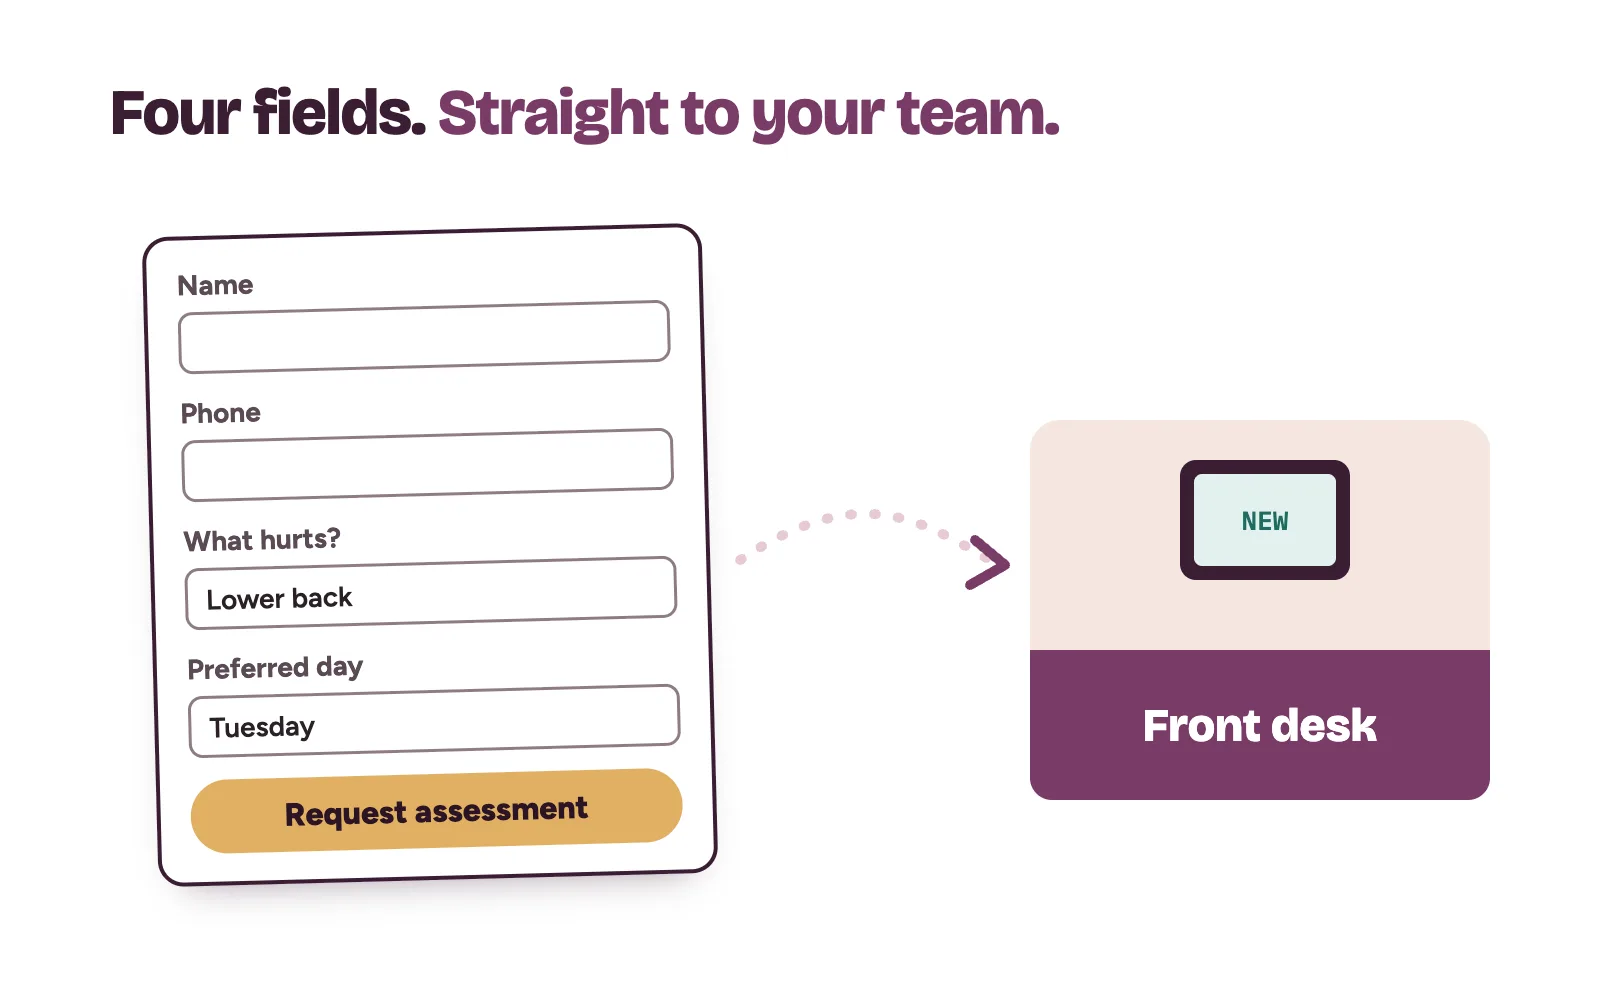Viewport: 1600px width, 1000px height.
Task: Click the What hurts? label text
Action: click(262, 540)
